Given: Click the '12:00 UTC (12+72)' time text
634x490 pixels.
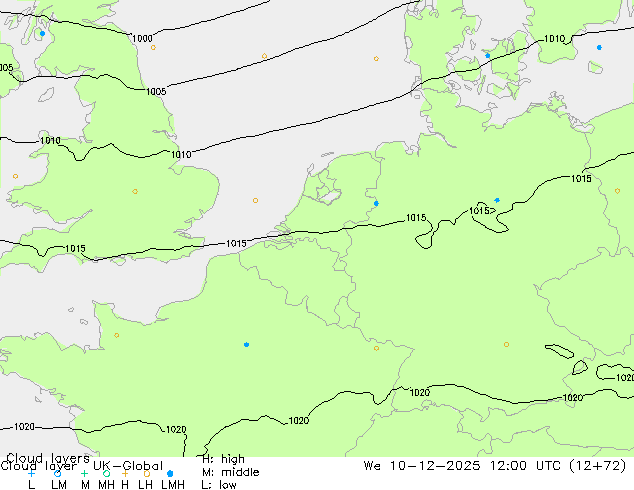Looking at the screenshot, I should point(558,466).
